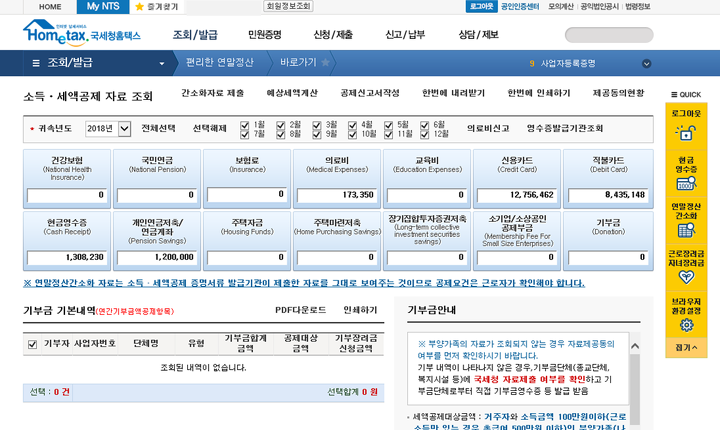Click PDF다운로드 in donation section
720x430 pixels.
(x=301, y=310)
